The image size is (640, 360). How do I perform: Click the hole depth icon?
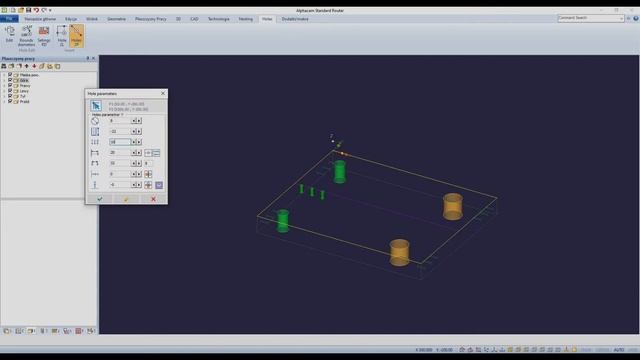[x=95, y=131]
